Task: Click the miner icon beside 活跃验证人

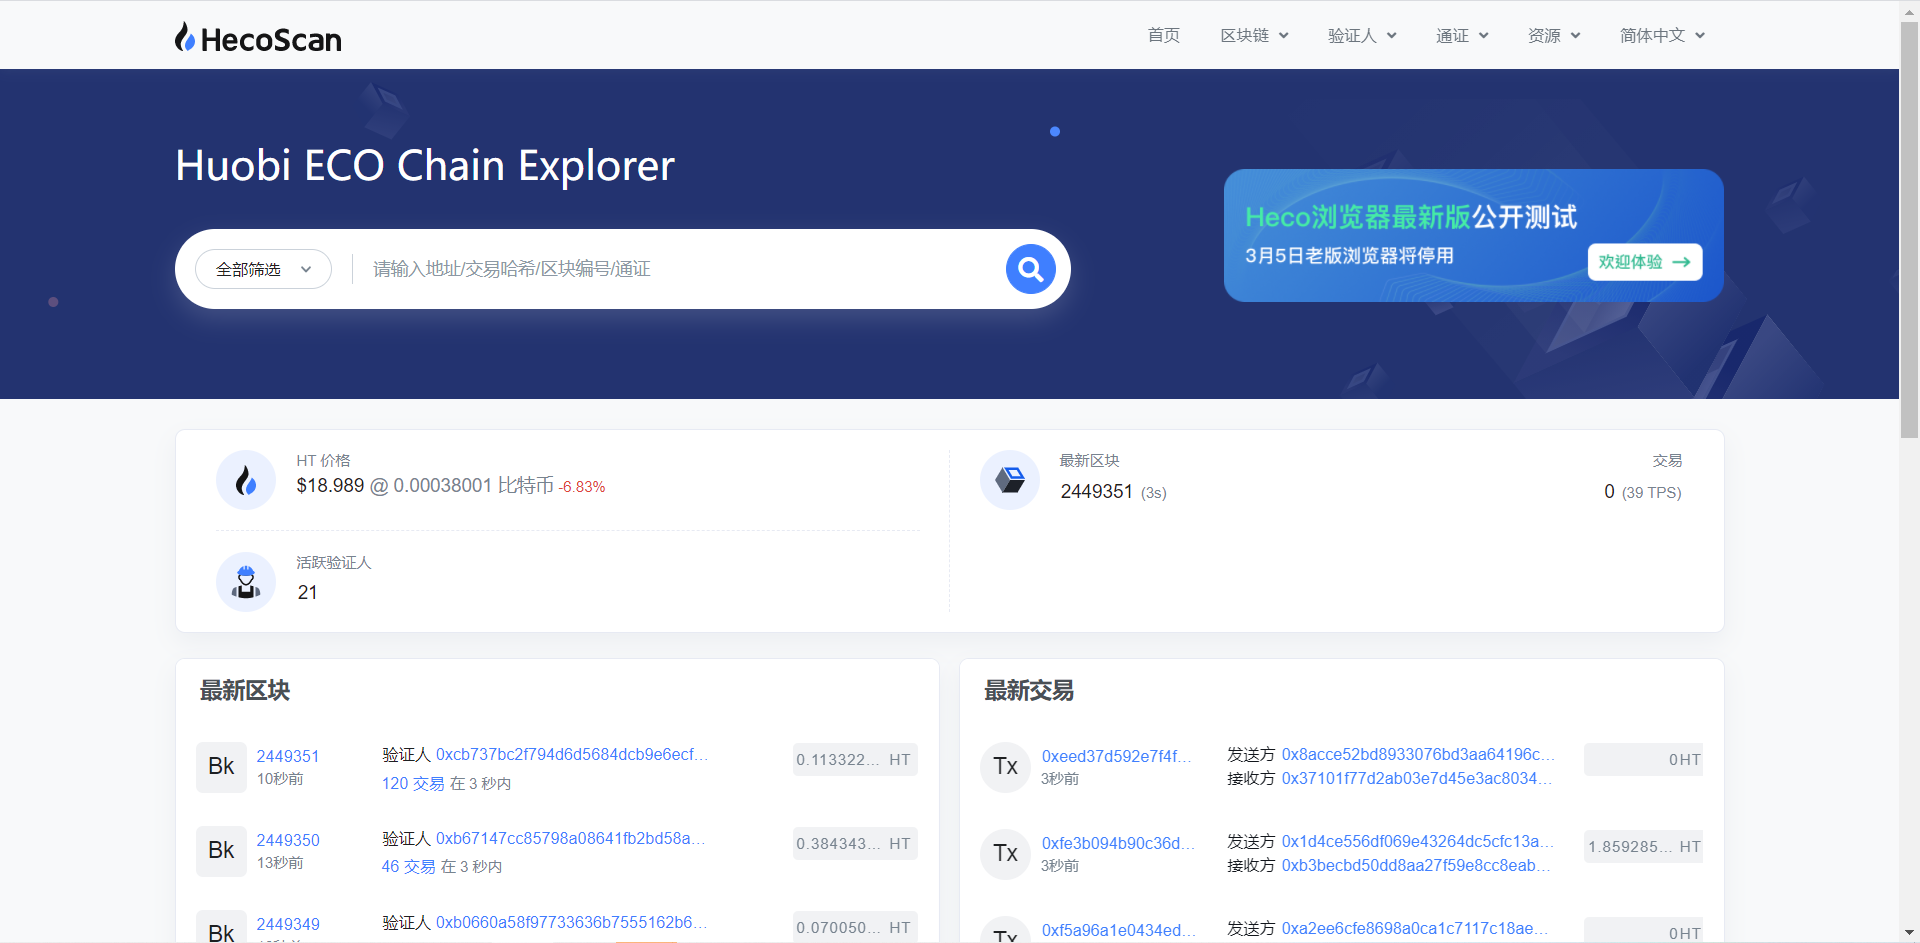Action: coord(245,582)
